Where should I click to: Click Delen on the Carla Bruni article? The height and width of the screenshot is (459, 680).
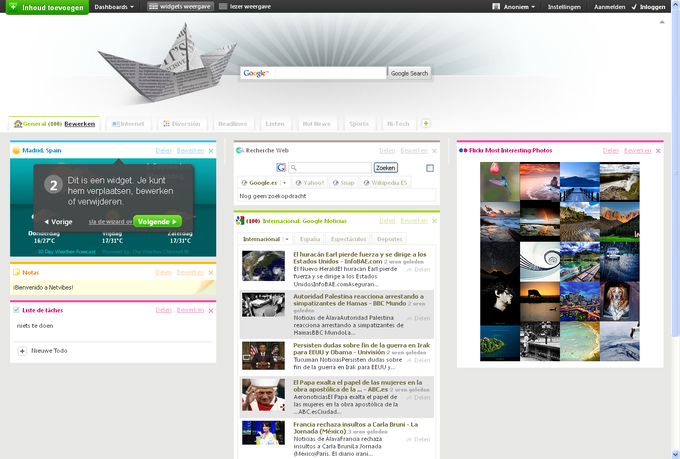click(x=418, y=439)
